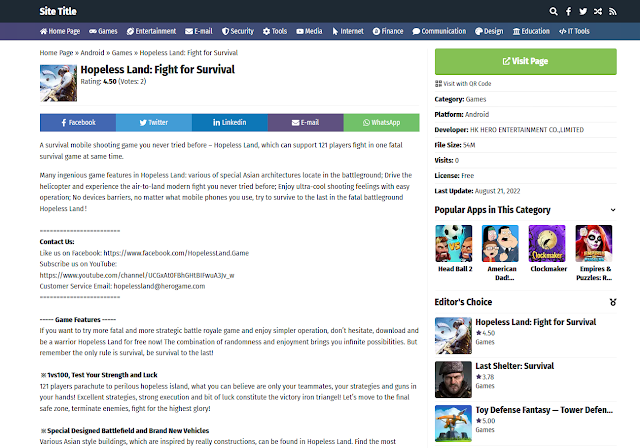Viewport: 640px width, 448px height.
Task: Click the Last Update August 21, 2022 text
Action: [x=477, y=191]
